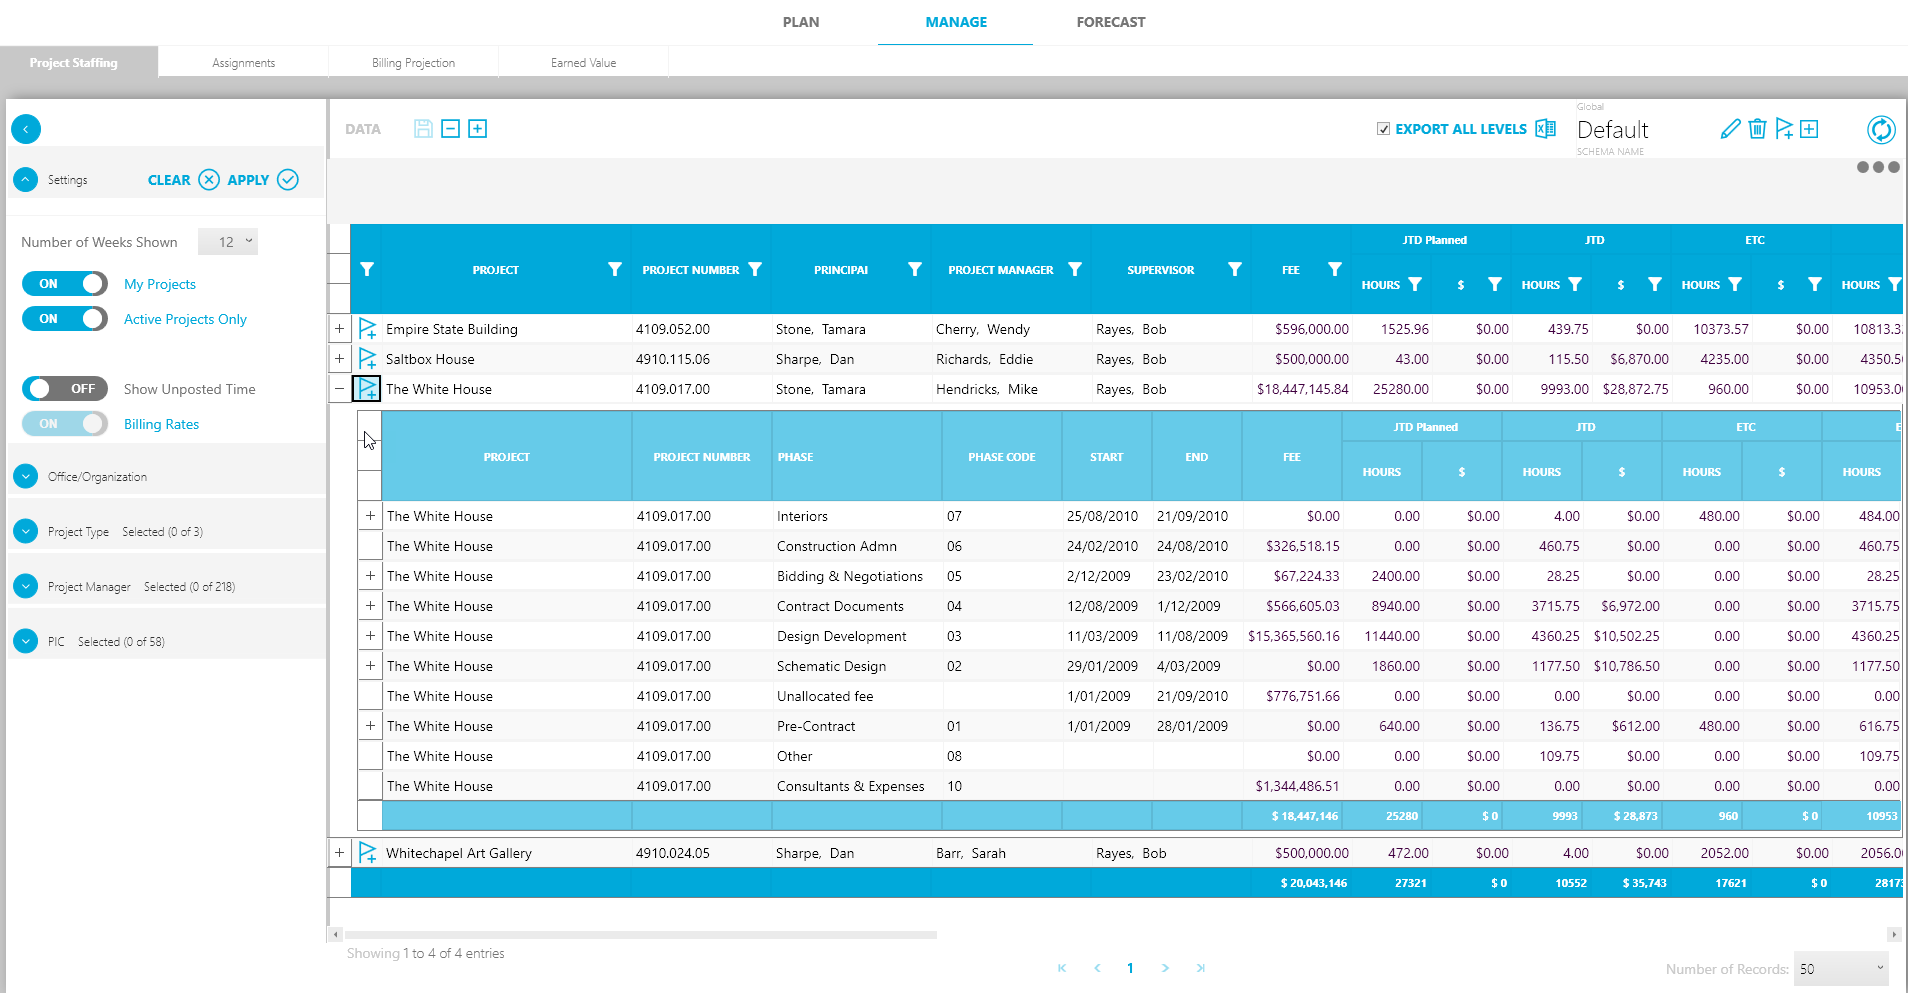Viewport: 1908px width, 993px height.
Task: Open the Billing Projection tab
Action: tap(413, 63)
